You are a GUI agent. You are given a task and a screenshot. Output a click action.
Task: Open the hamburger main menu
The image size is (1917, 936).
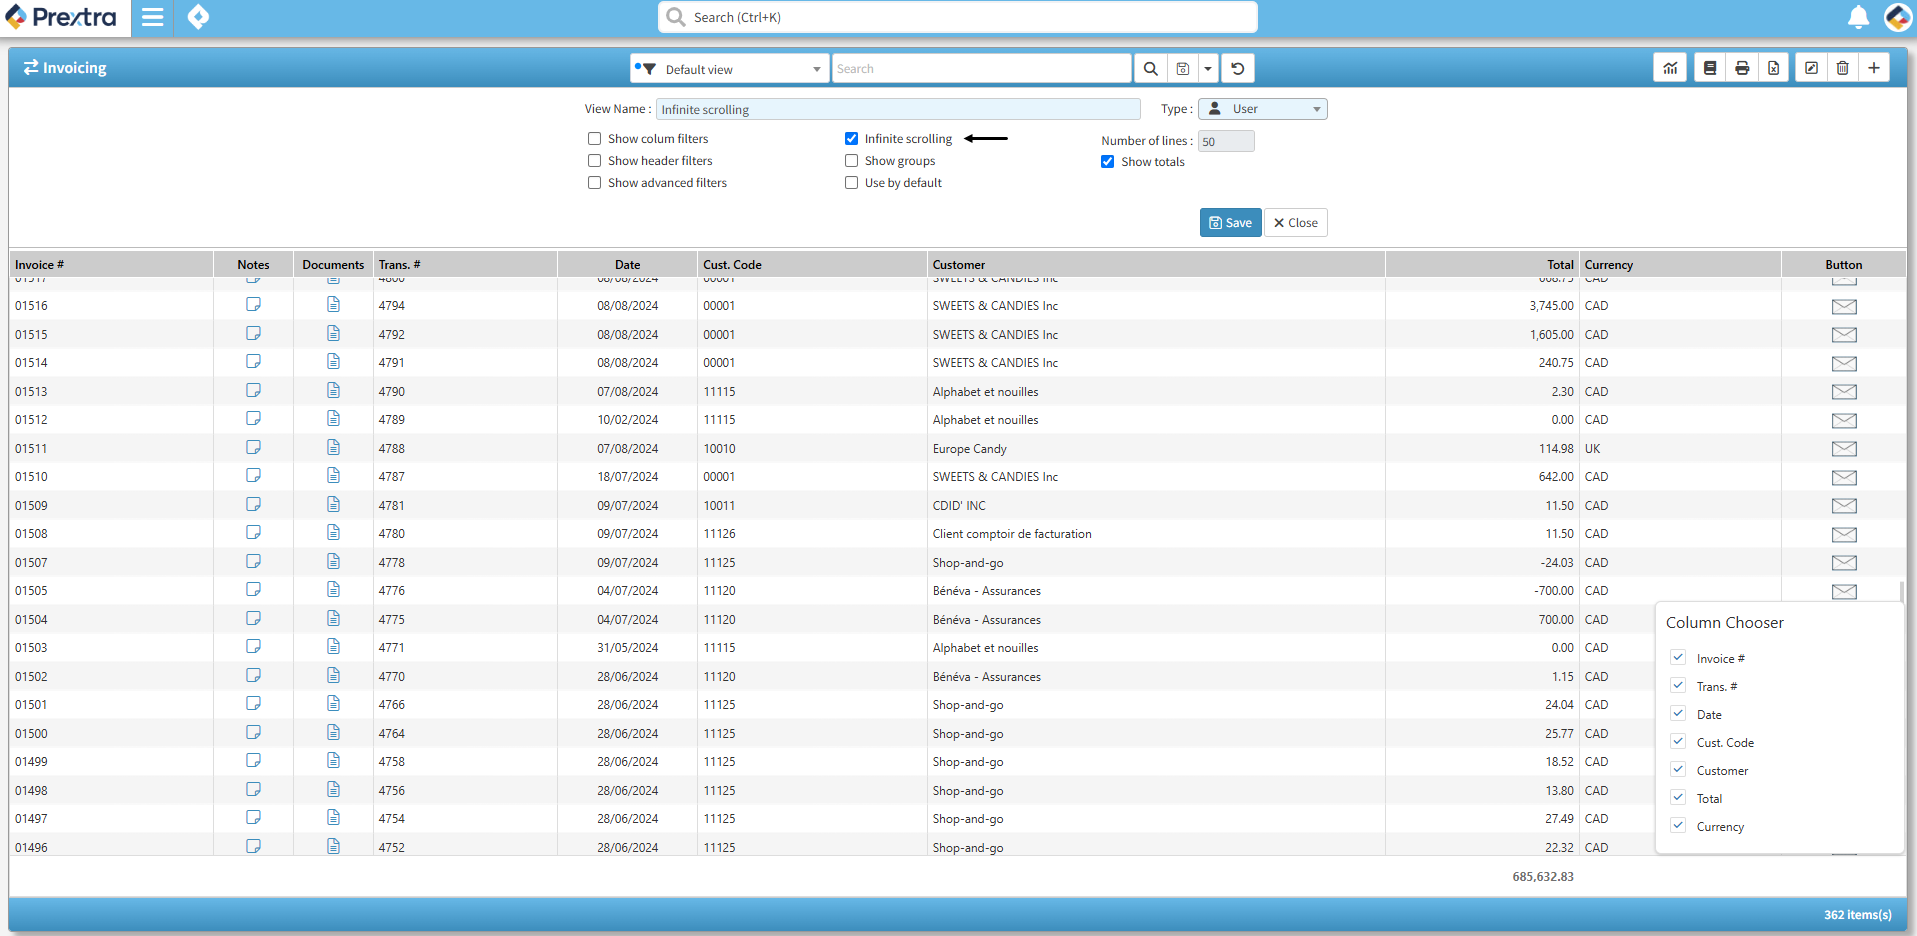[152, 18]
